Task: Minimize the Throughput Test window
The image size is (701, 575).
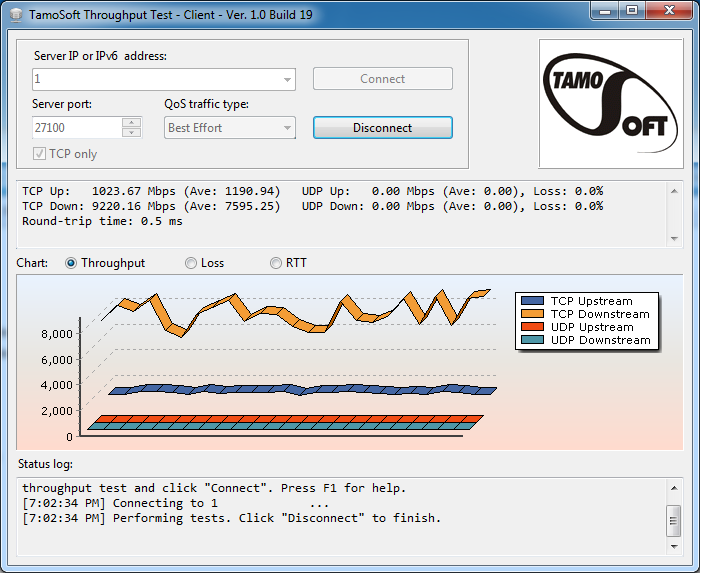Action: (x=605, y=11)
